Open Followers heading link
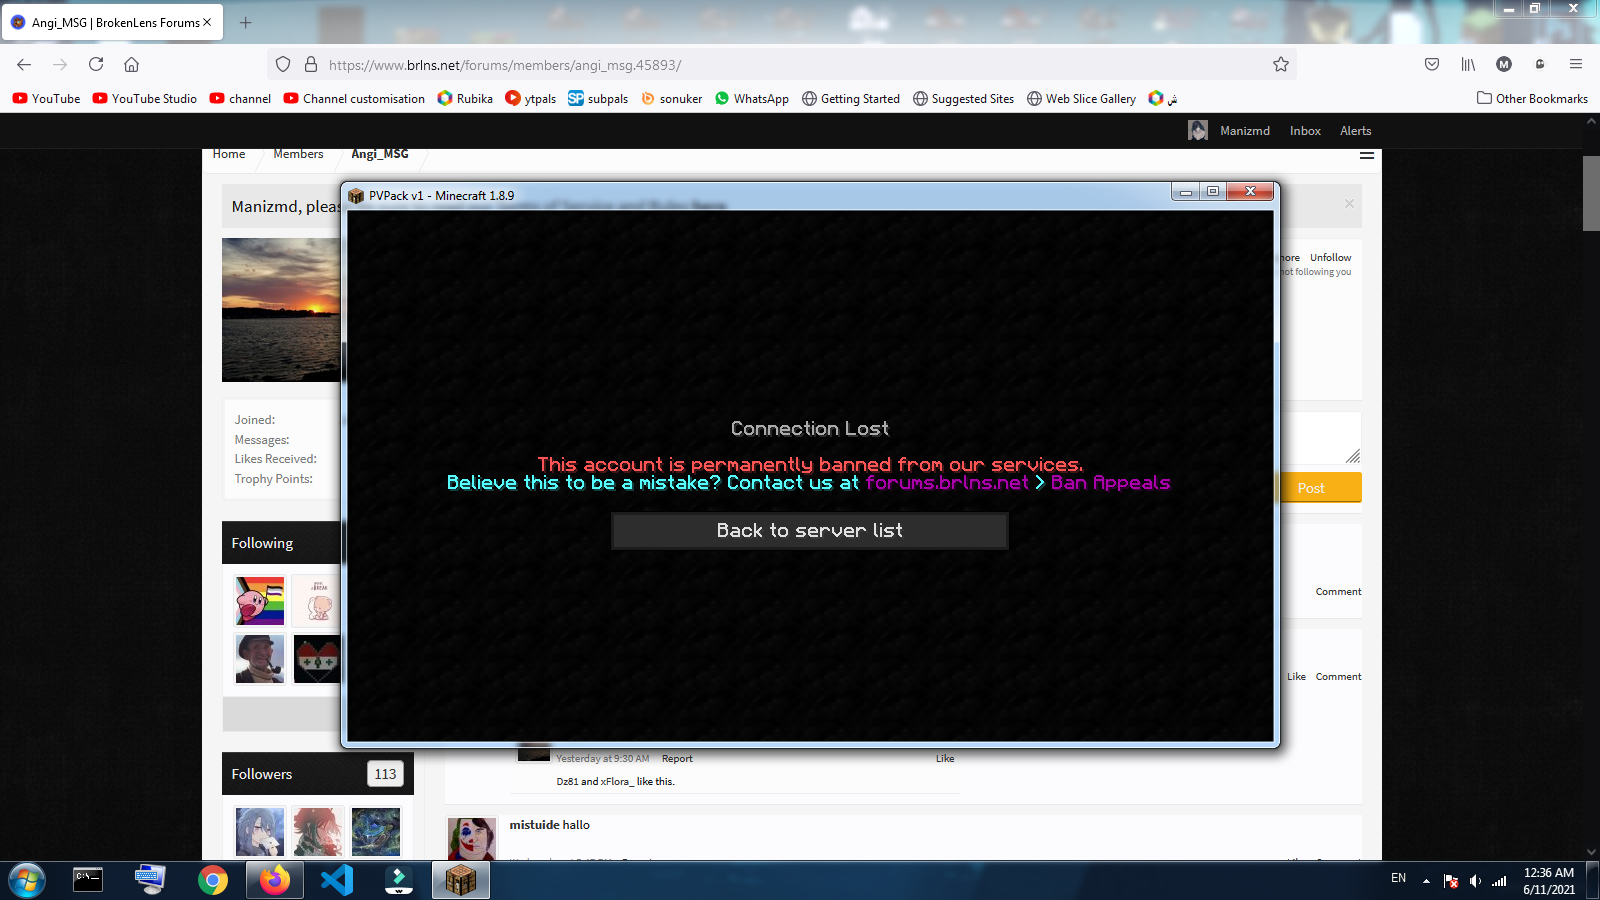 click(x=262, y=774)
